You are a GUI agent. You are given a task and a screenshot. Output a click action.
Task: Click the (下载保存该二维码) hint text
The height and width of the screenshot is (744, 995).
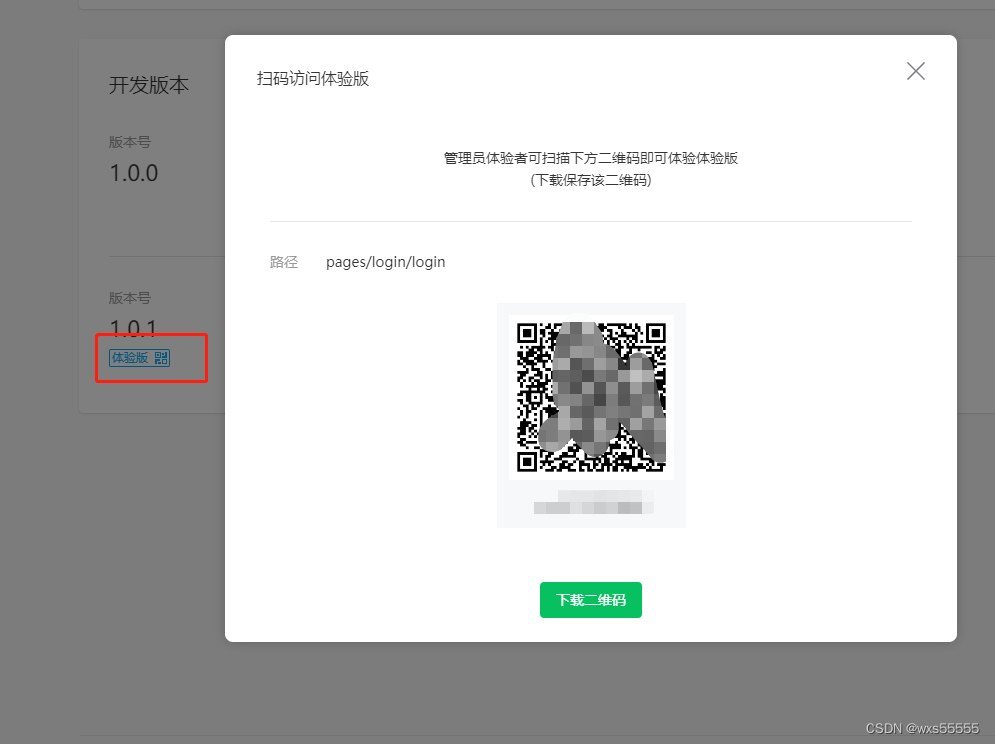[591, 180]
